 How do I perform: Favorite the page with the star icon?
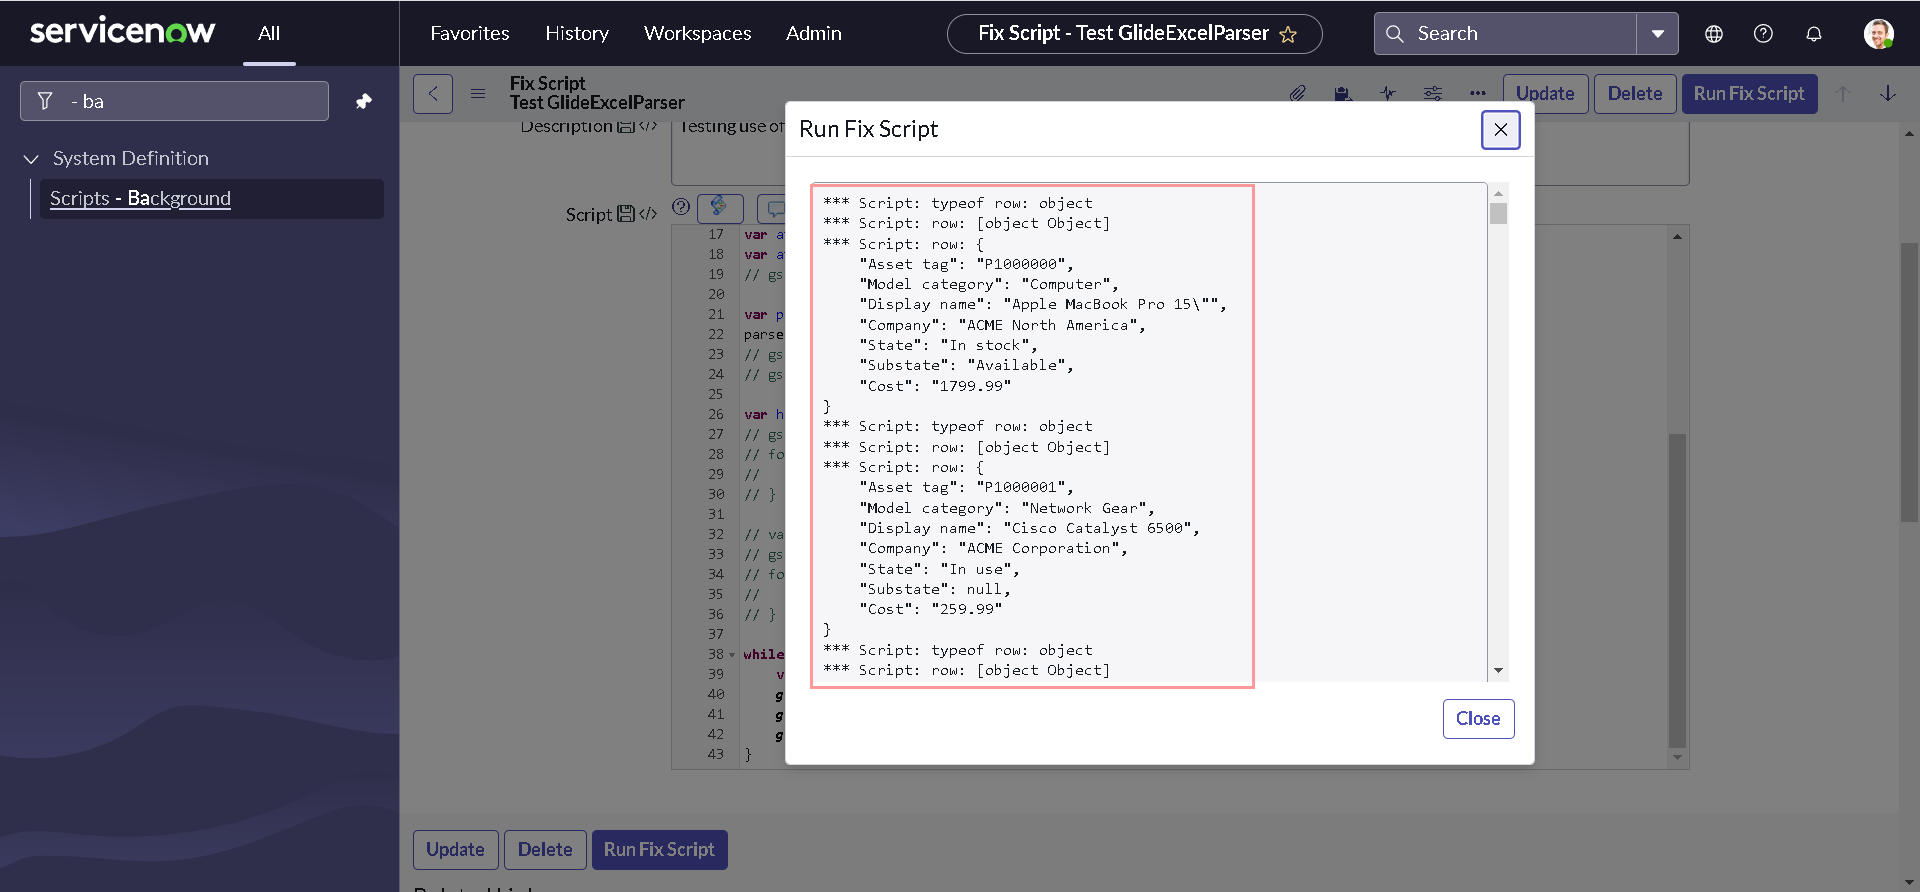pyautogui.click(x=1288, y=35)
